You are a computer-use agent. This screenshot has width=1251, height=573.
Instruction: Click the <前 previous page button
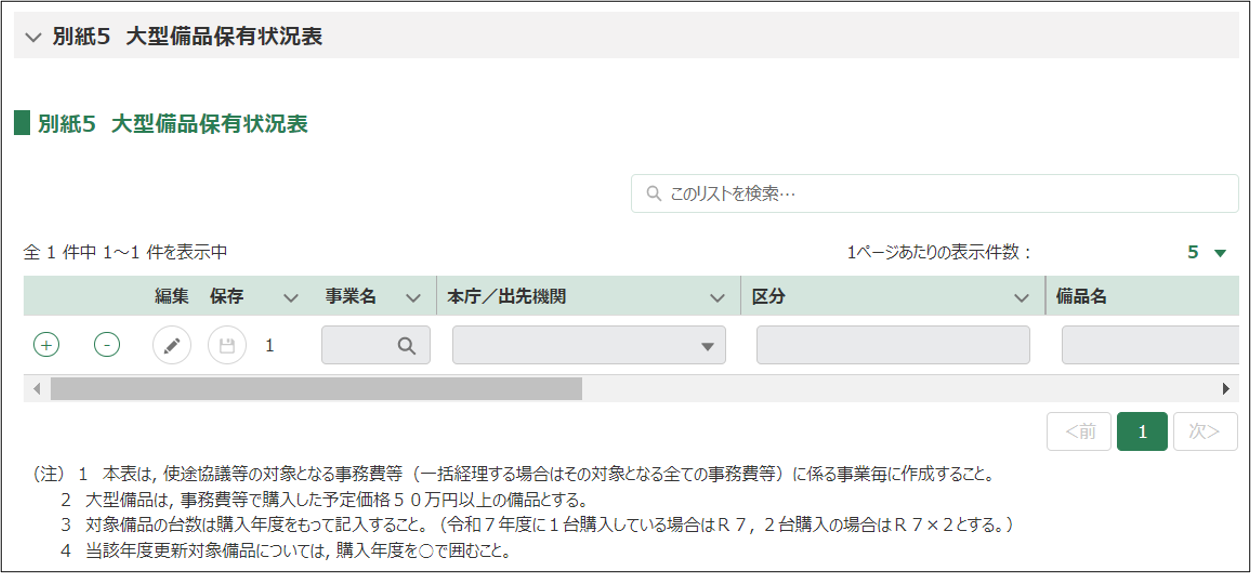[x=1079, y=432]
